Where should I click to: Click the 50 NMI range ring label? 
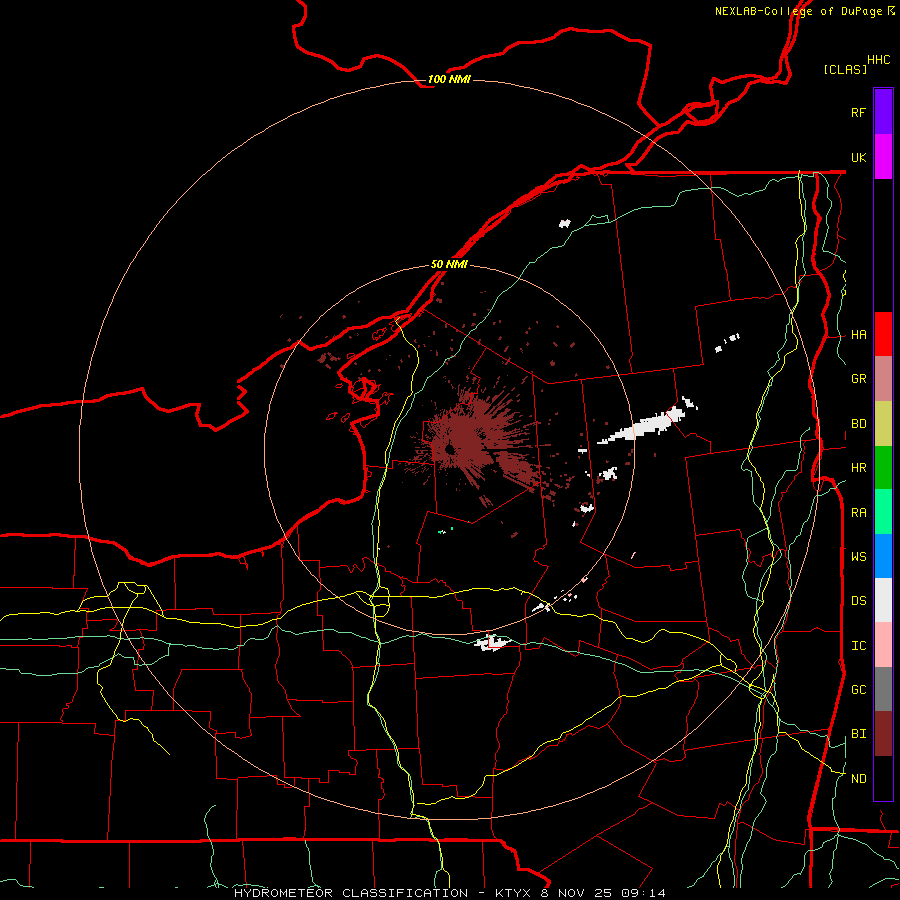(x=449, y=264)
